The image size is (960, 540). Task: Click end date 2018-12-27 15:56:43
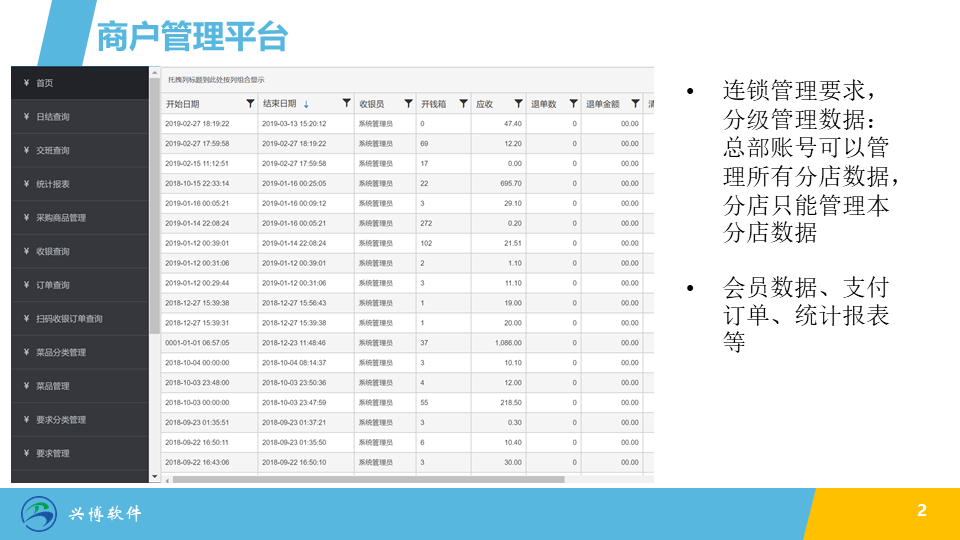pyautogui.click(x=294, y=303)
